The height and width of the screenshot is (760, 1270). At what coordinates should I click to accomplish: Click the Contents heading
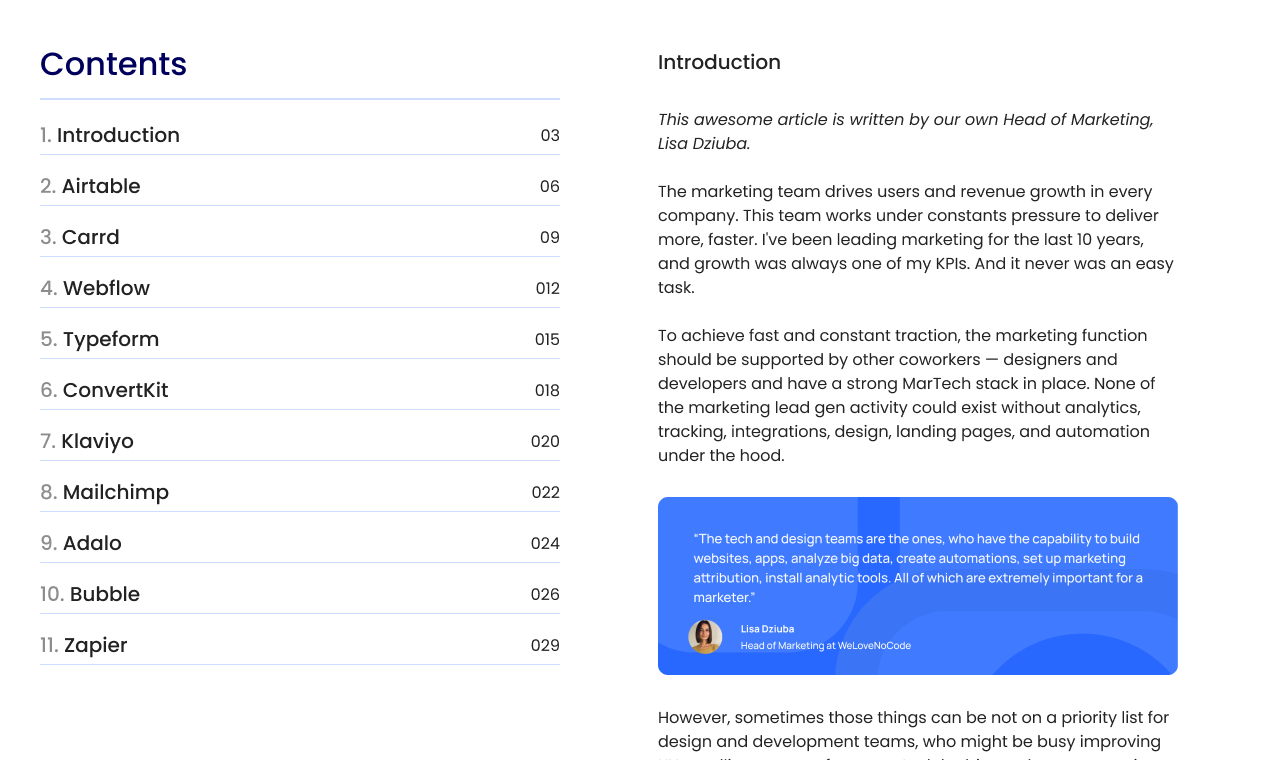[113, 64]
